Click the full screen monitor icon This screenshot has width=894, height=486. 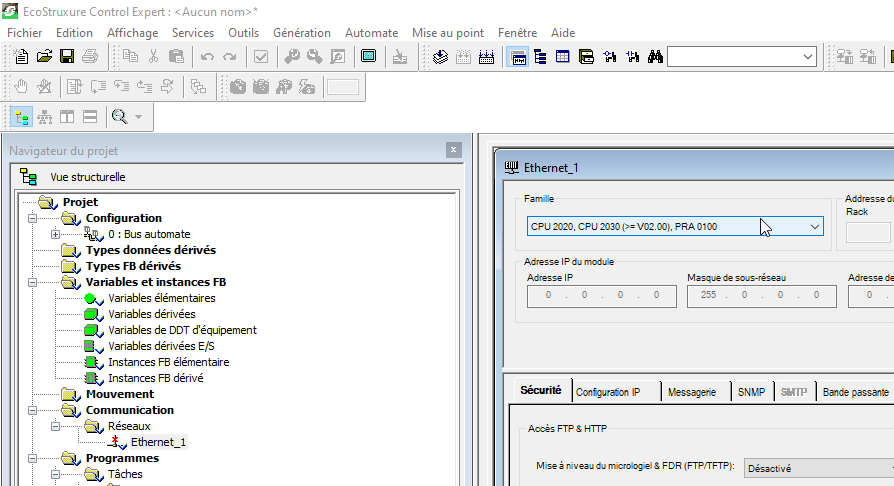[368, 57]
